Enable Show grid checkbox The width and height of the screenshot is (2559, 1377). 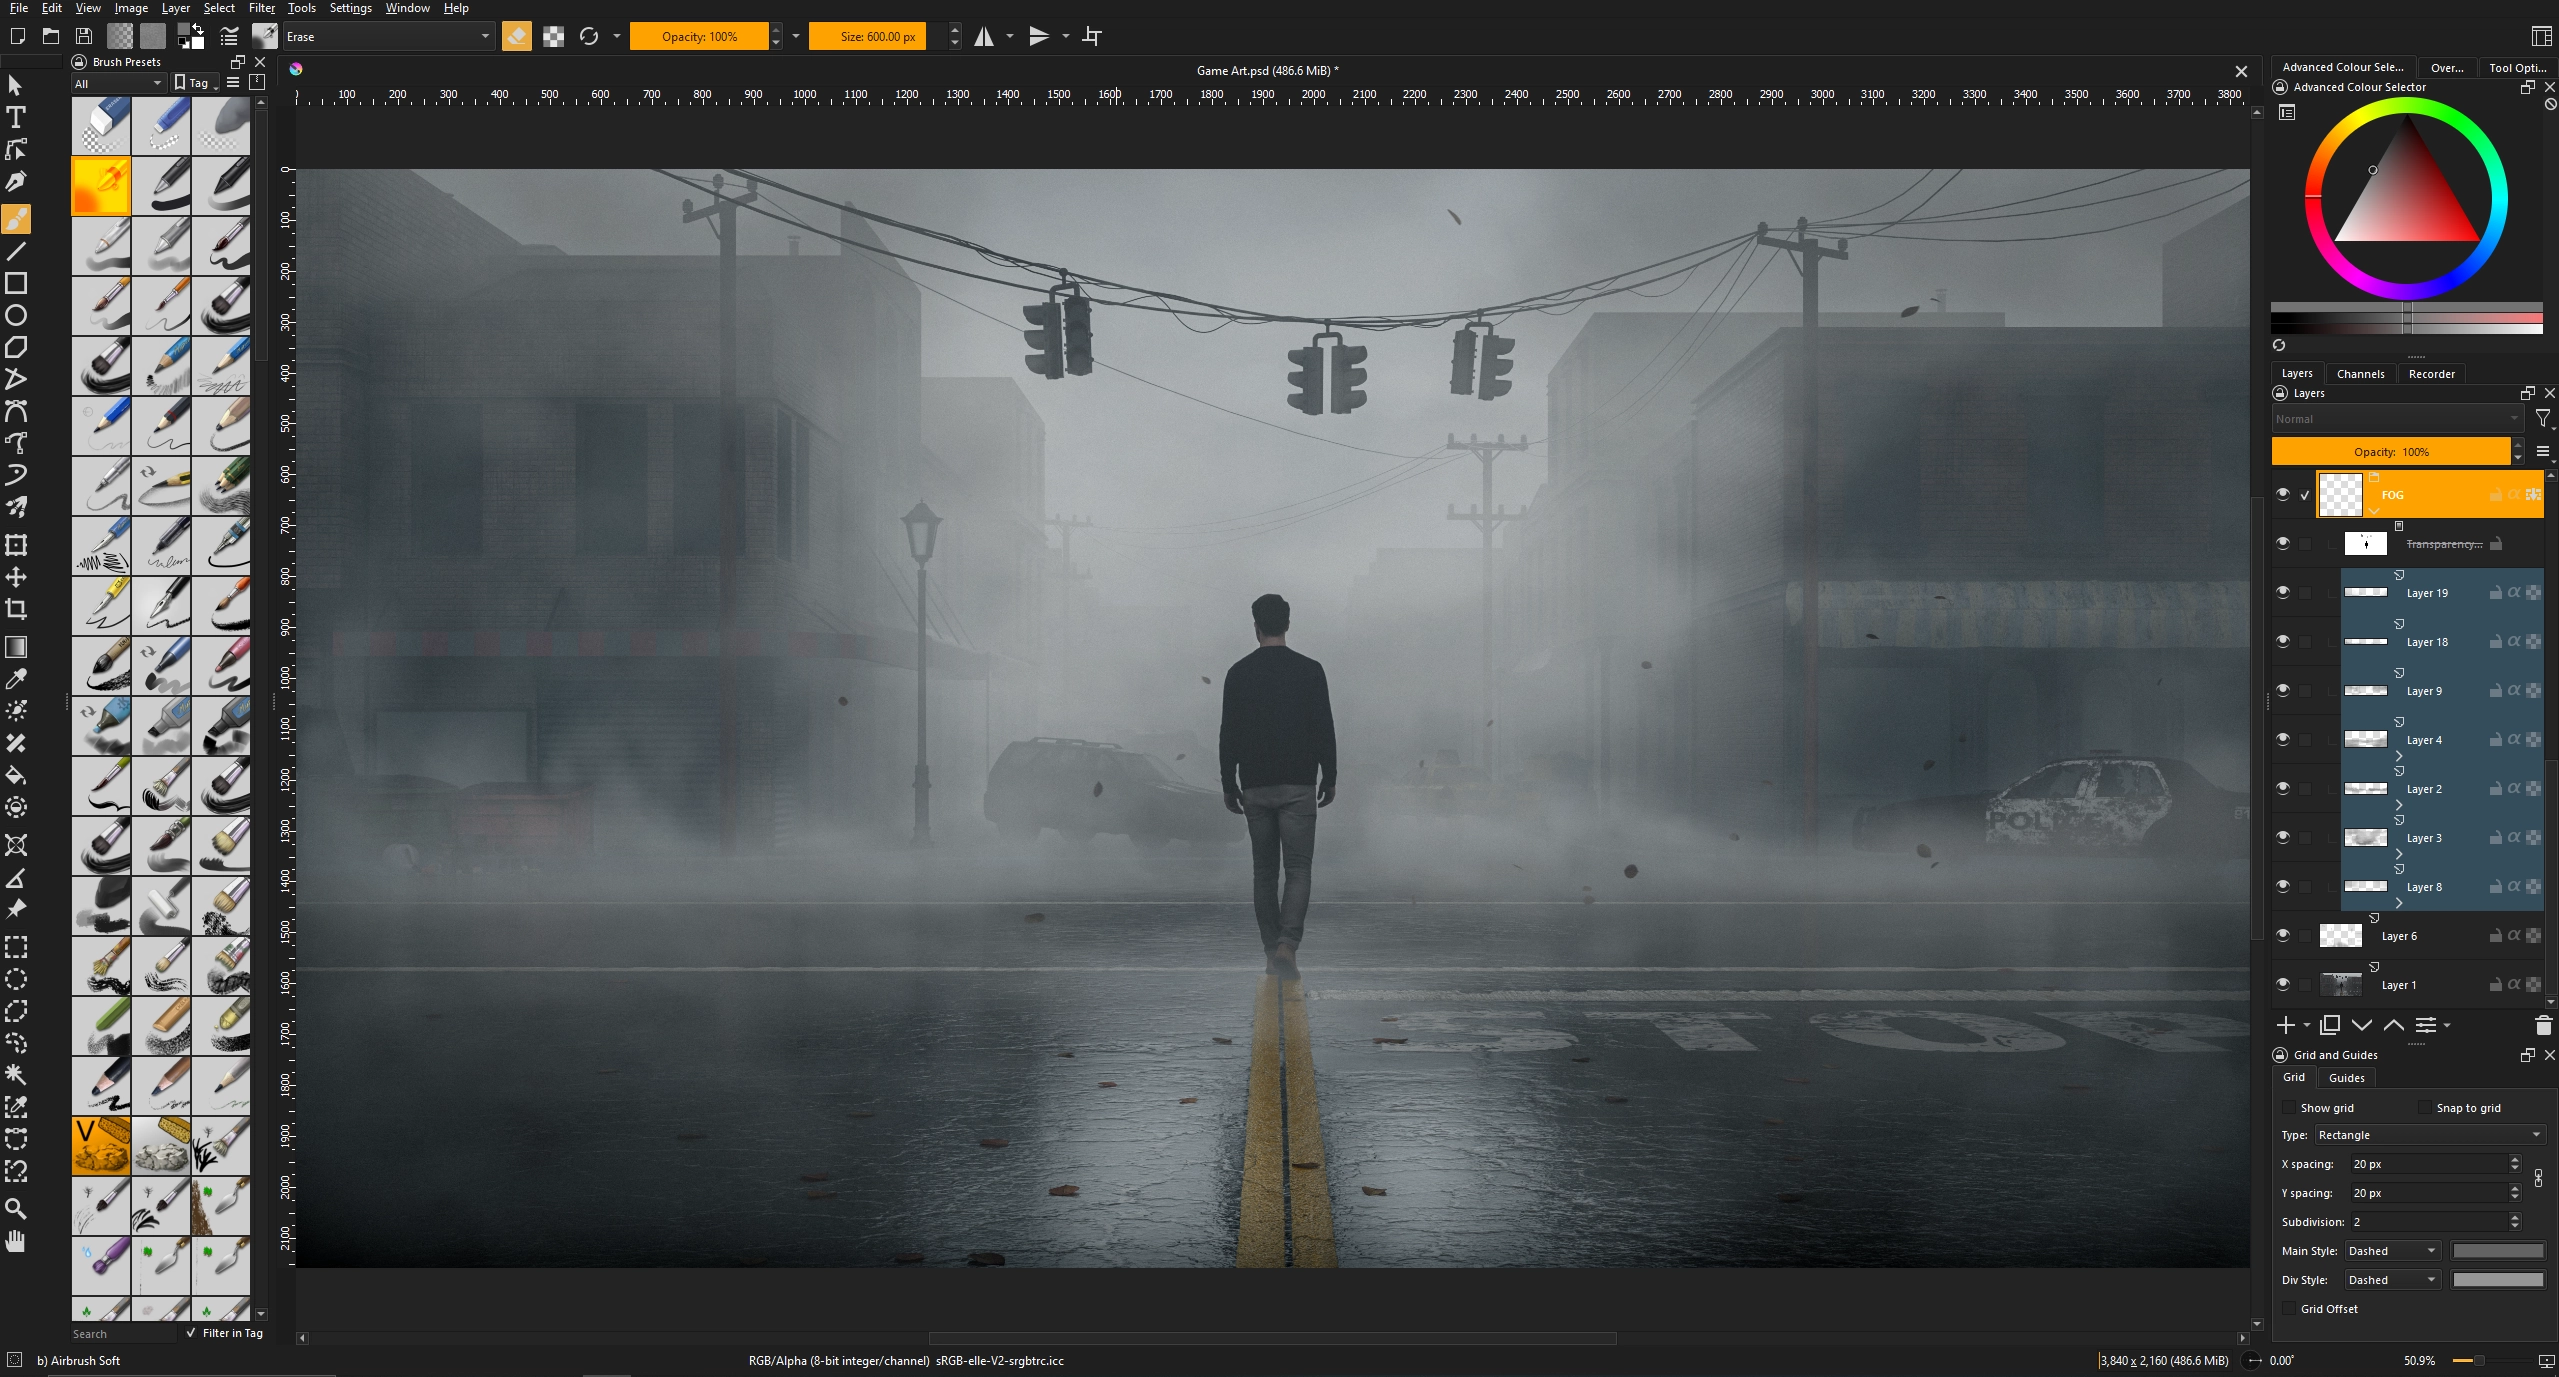(2288, 1107)
